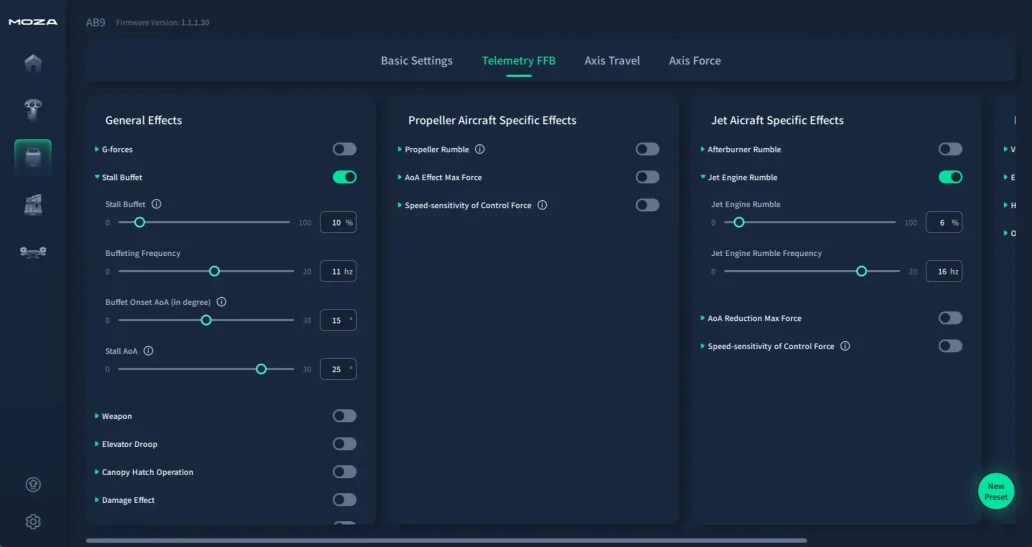Expand Elevator Droop section arrow
Viewport: 1032px width, 547px height.
[97, 444]
